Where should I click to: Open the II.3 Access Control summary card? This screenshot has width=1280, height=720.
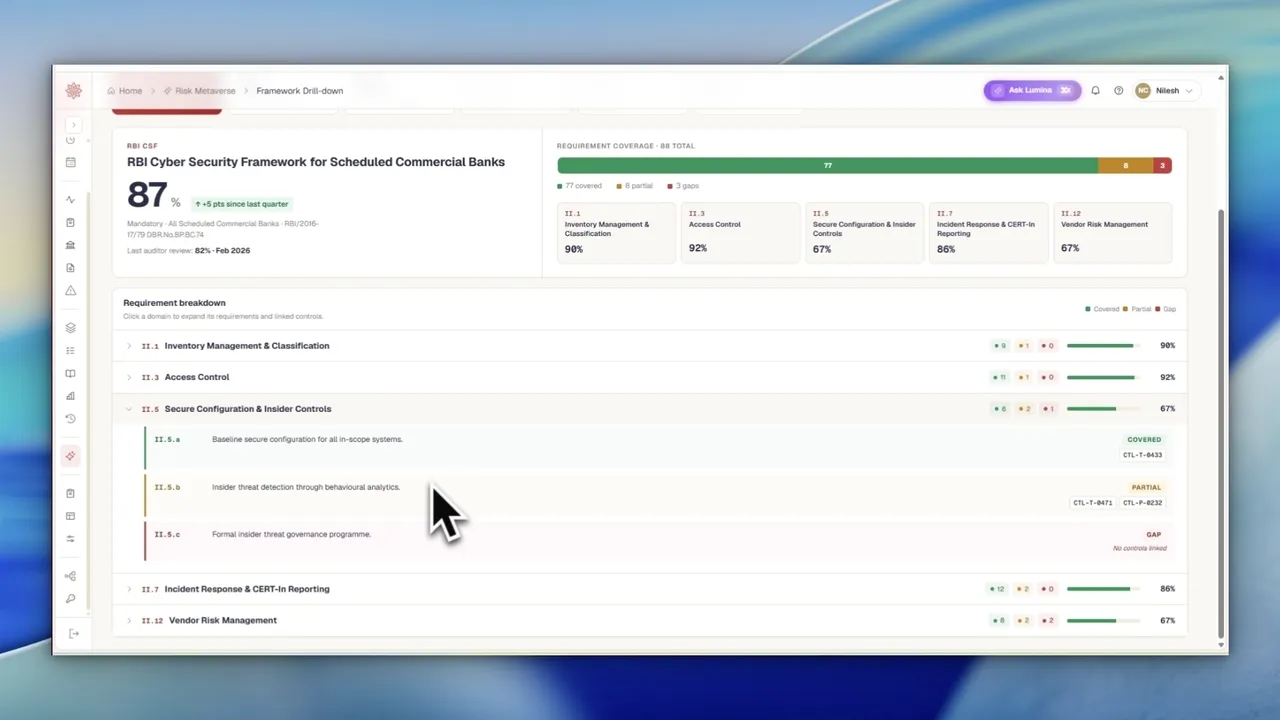pyautogui.click(x=740, y=233)
